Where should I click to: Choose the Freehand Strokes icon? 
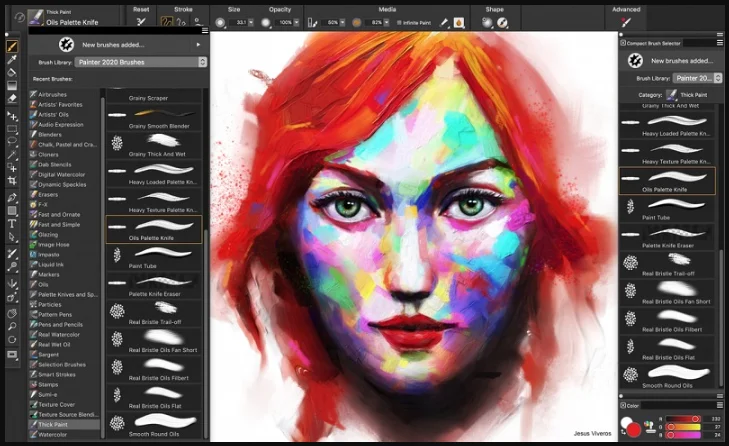(167, 22)
